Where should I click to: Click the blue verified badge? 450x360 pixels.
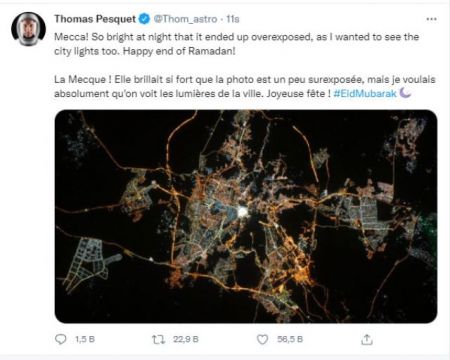(144, 19)
